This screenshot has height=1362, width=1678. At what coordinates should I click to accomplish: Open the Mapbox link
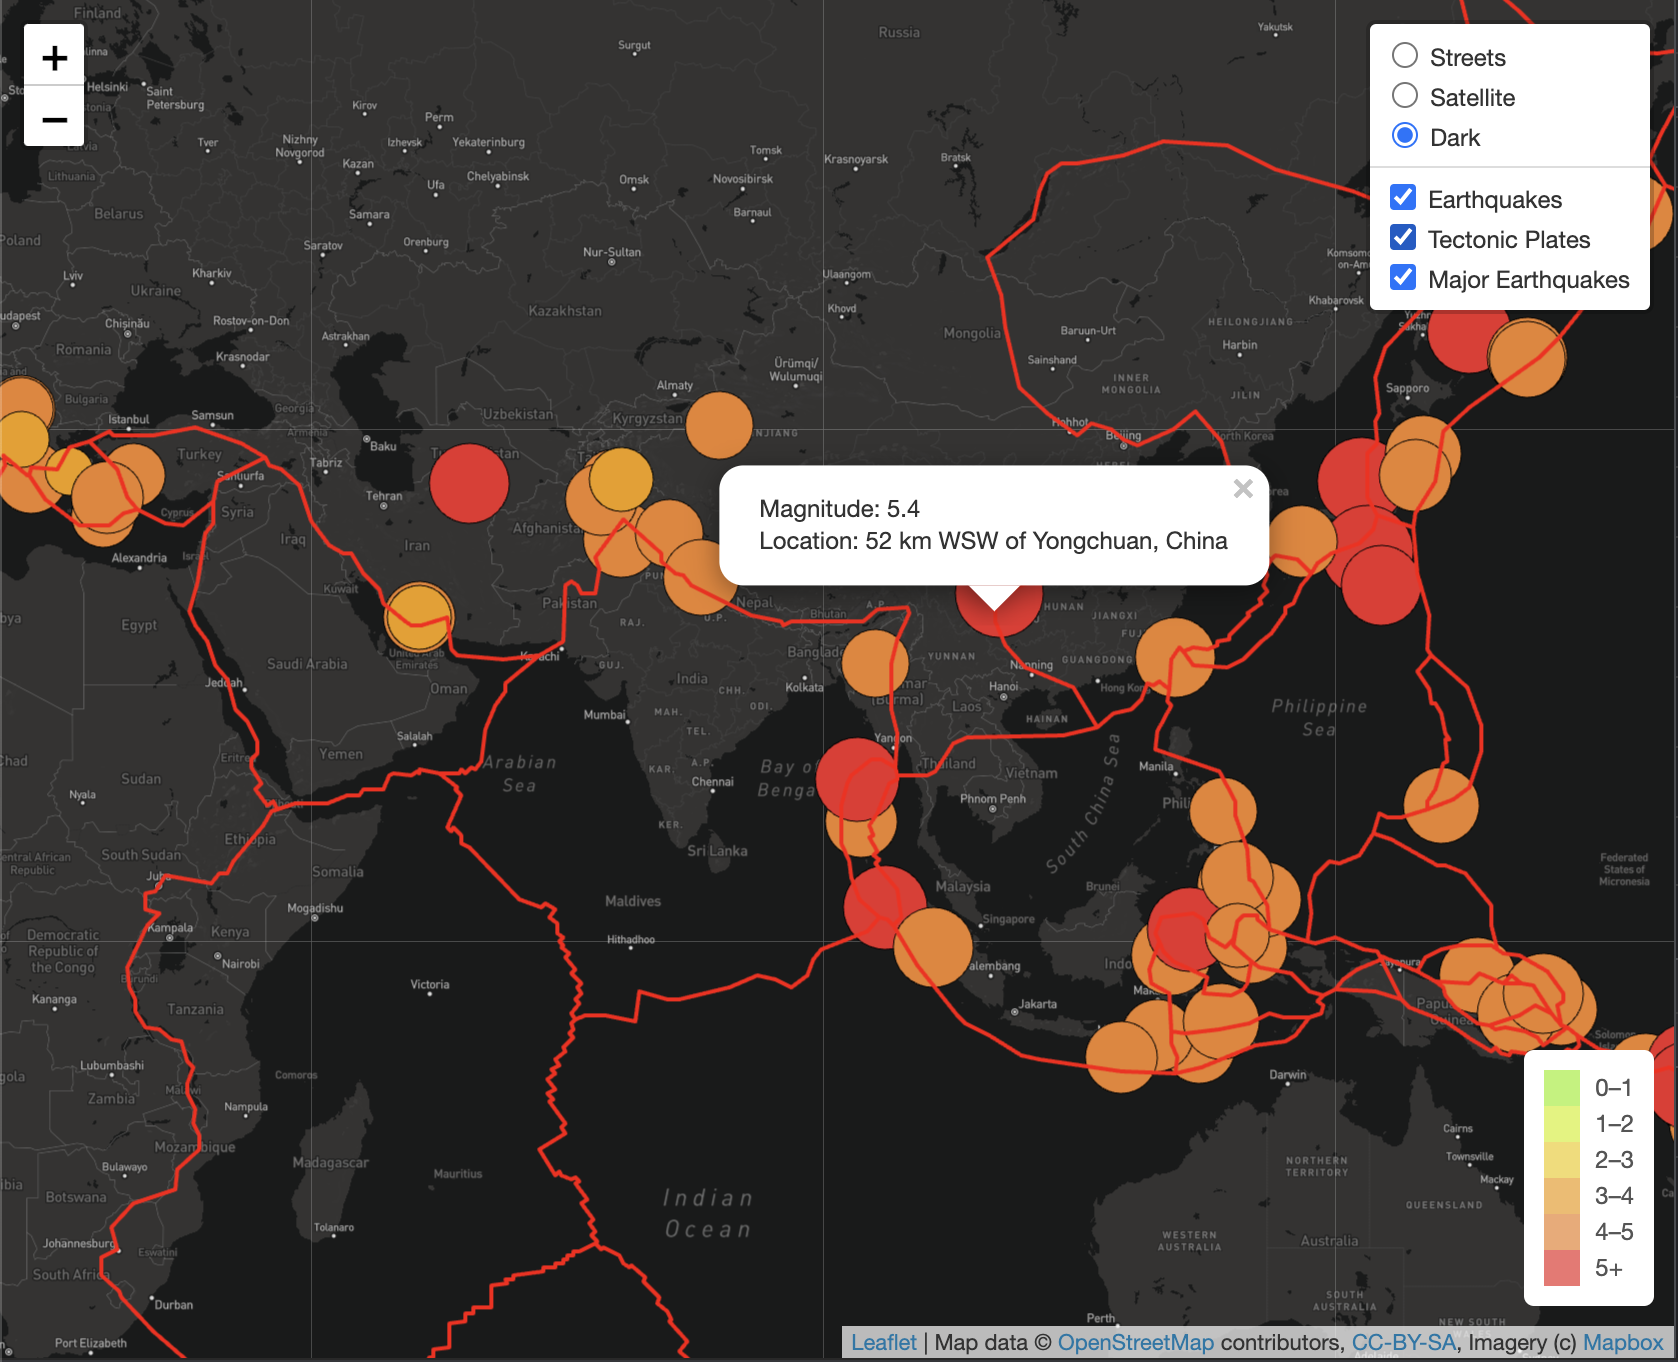(x=1622, y=1342)
